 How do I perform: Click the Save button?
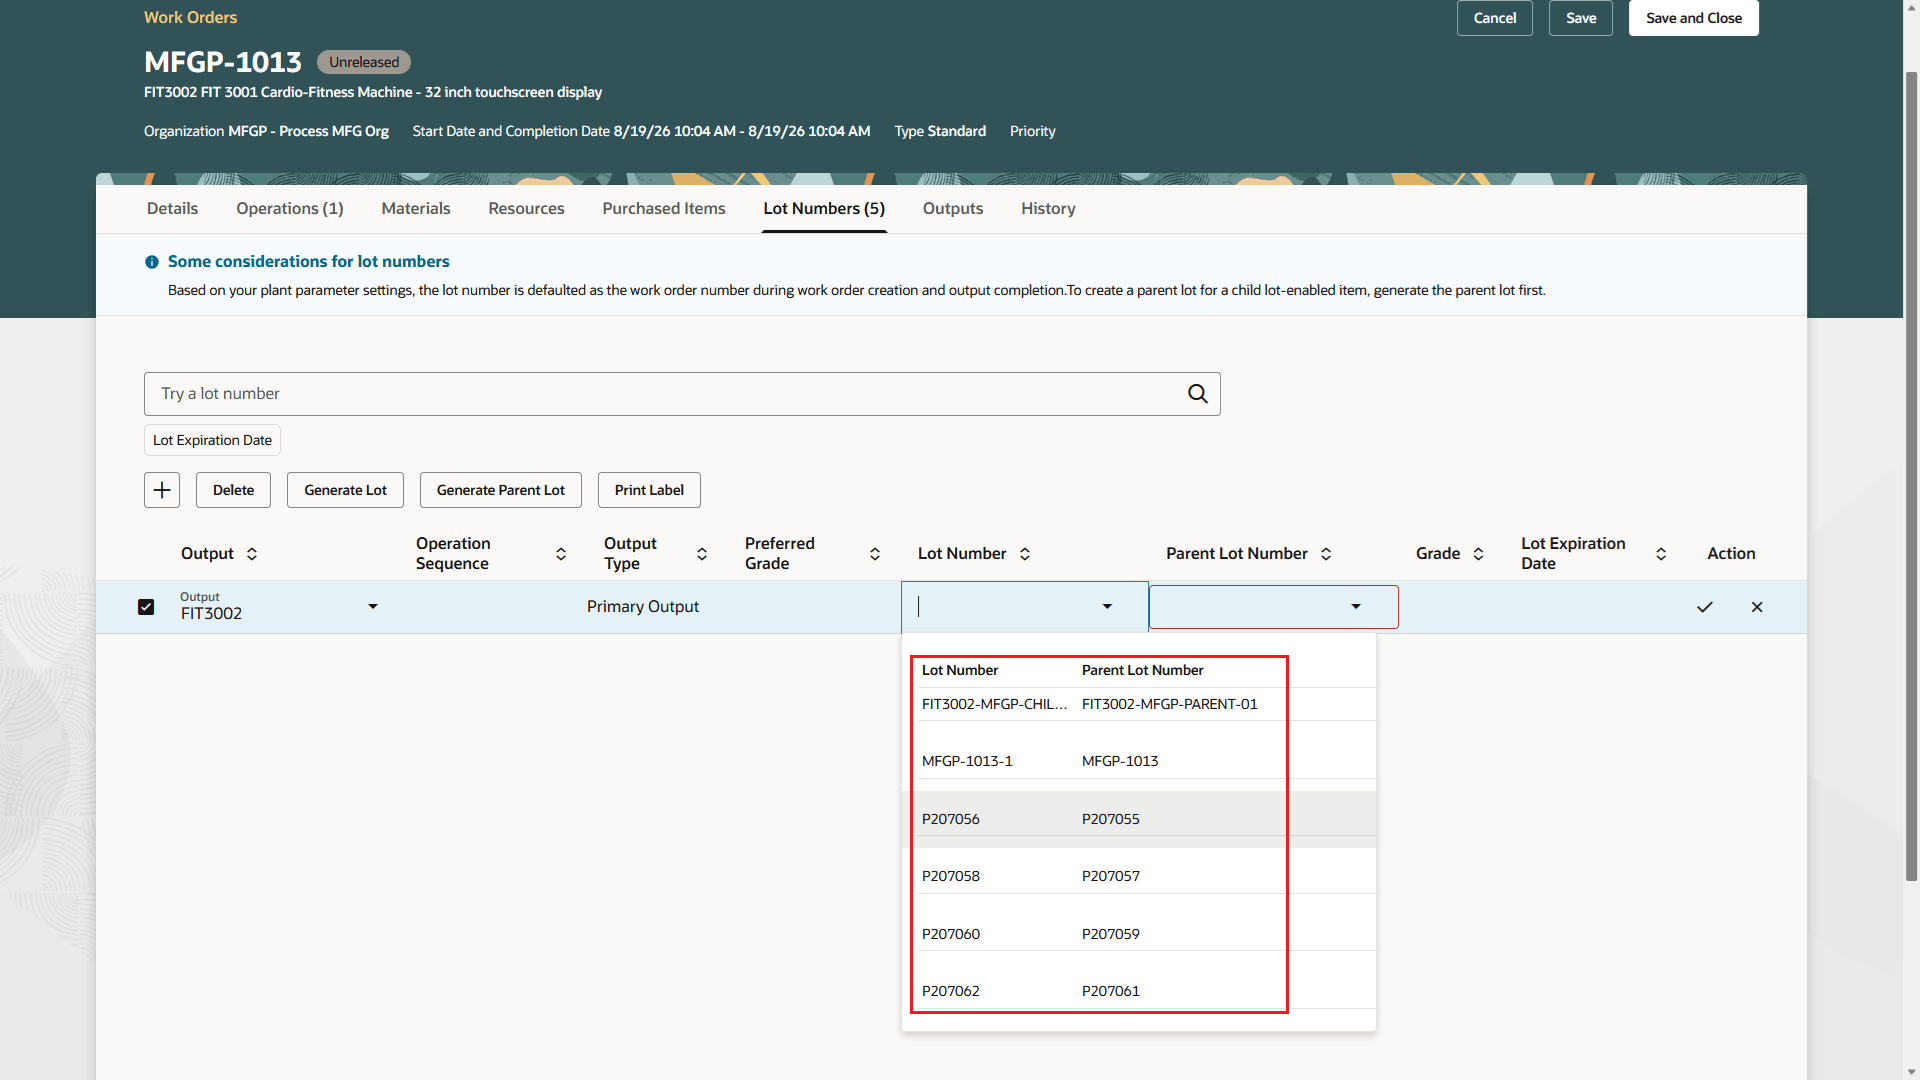click(x=1581, y=18)
